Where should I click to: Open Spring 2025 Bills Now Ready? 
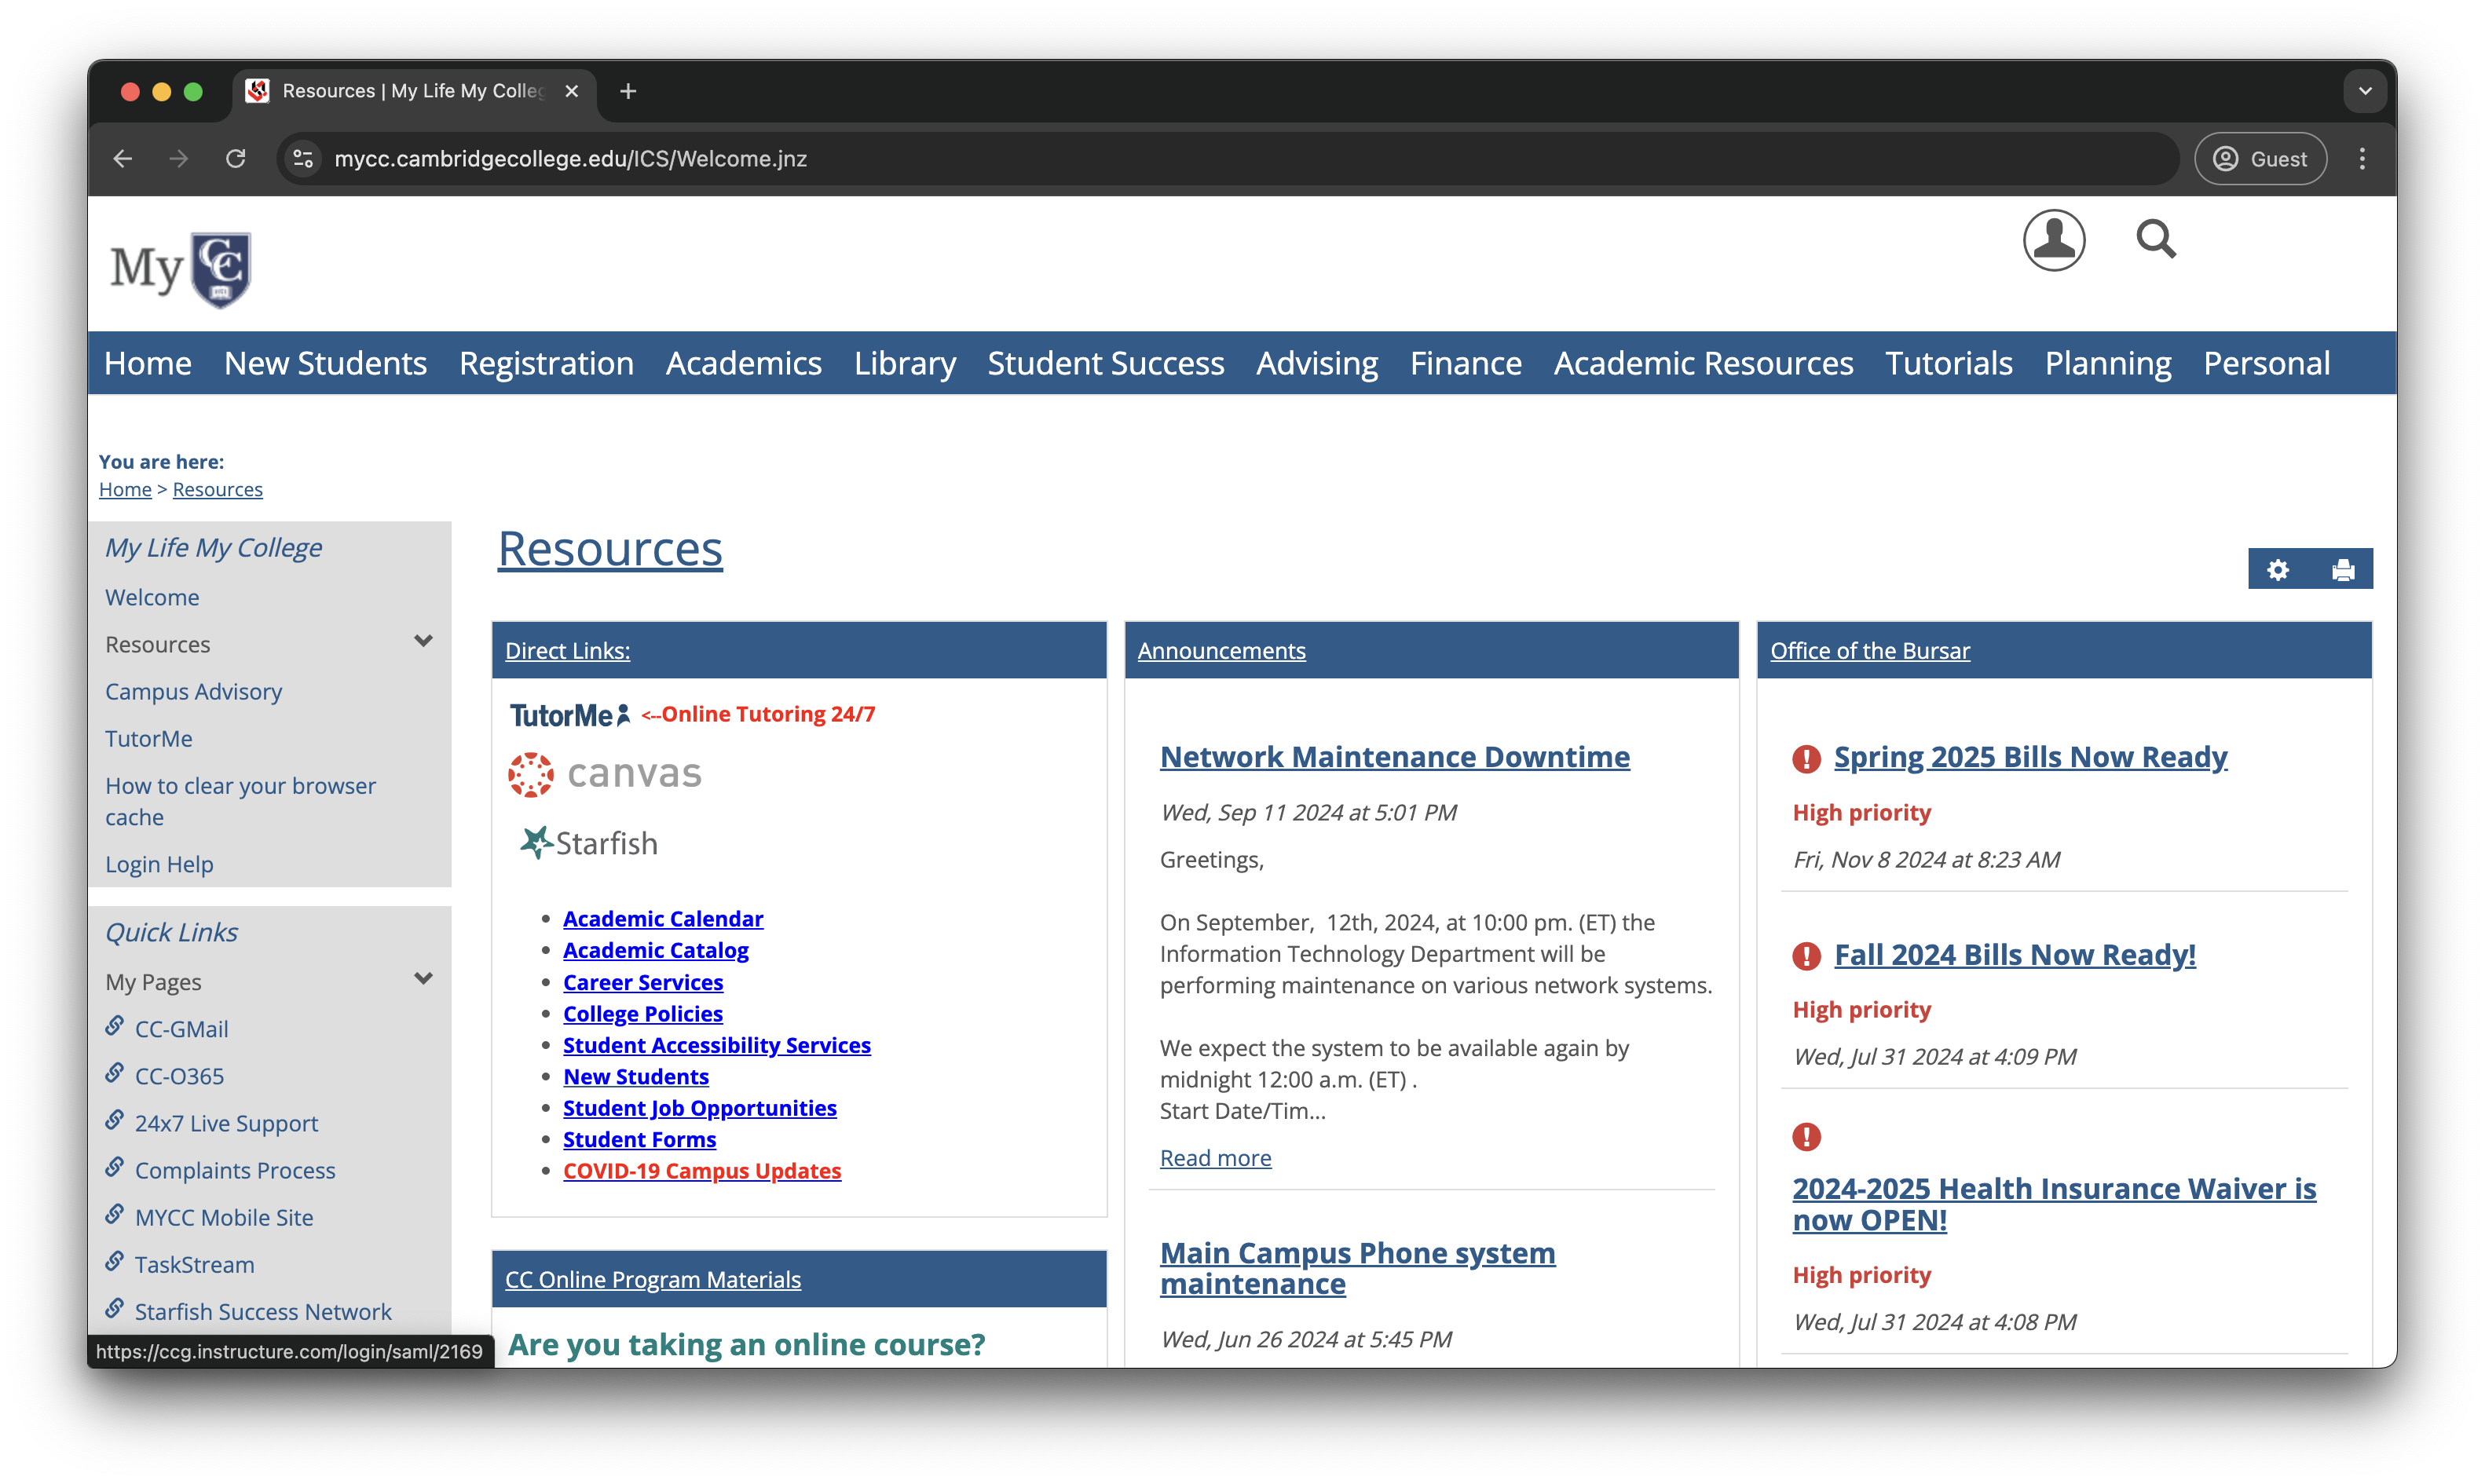2029,757
